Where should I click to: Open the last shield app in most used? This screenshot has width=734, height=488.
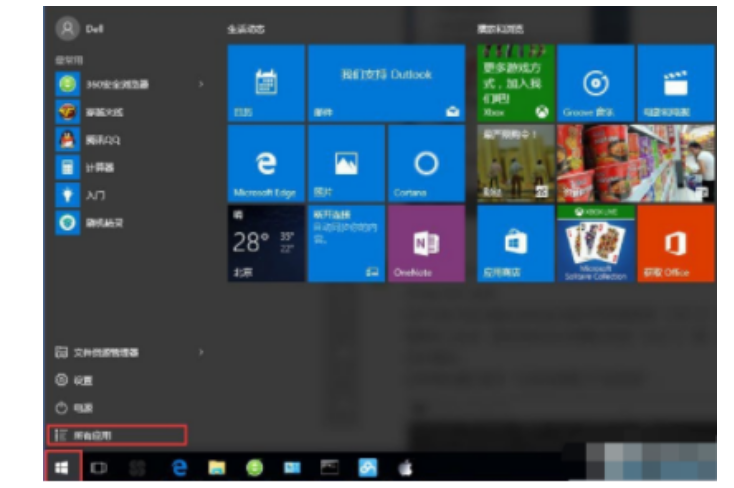pyautogui.click(x=130, y=222)
